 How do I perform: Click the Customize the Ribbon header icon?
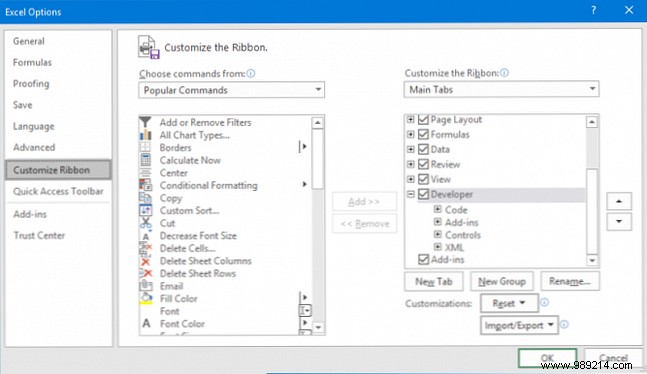tap(149, 47)
